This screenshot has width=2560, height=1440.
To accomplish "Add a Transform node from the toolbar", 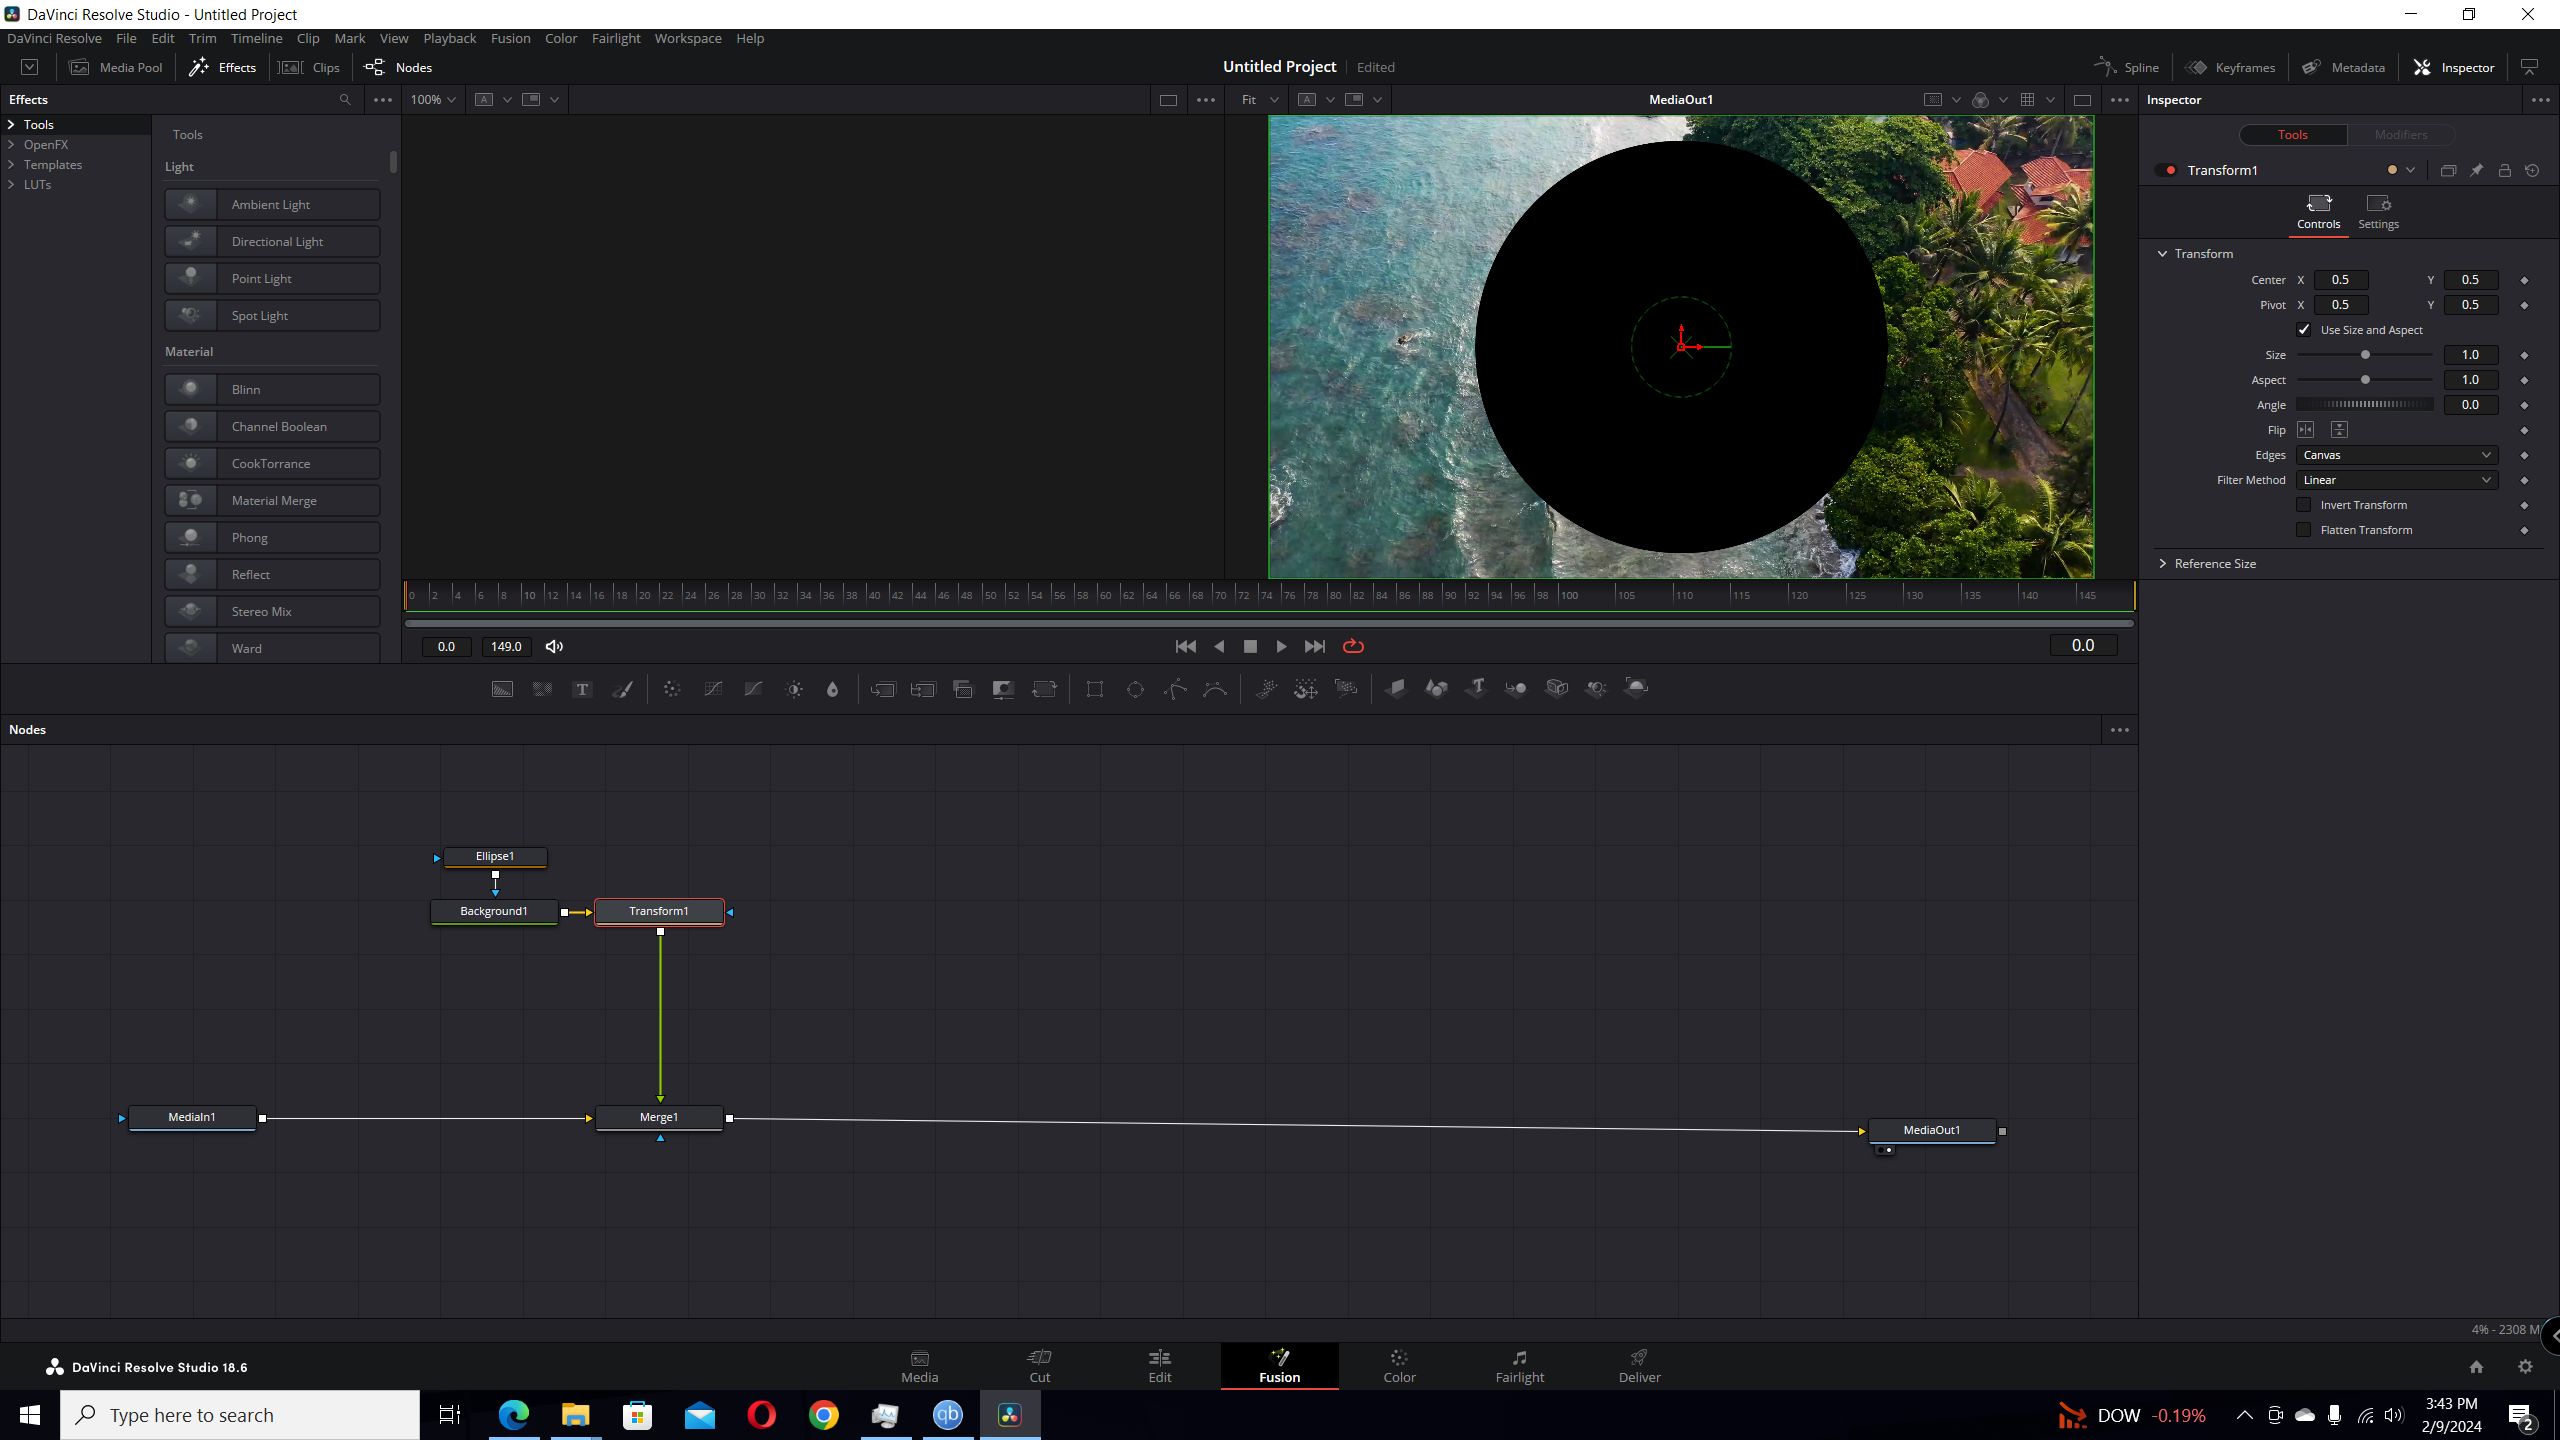I will coord(1044,689).
